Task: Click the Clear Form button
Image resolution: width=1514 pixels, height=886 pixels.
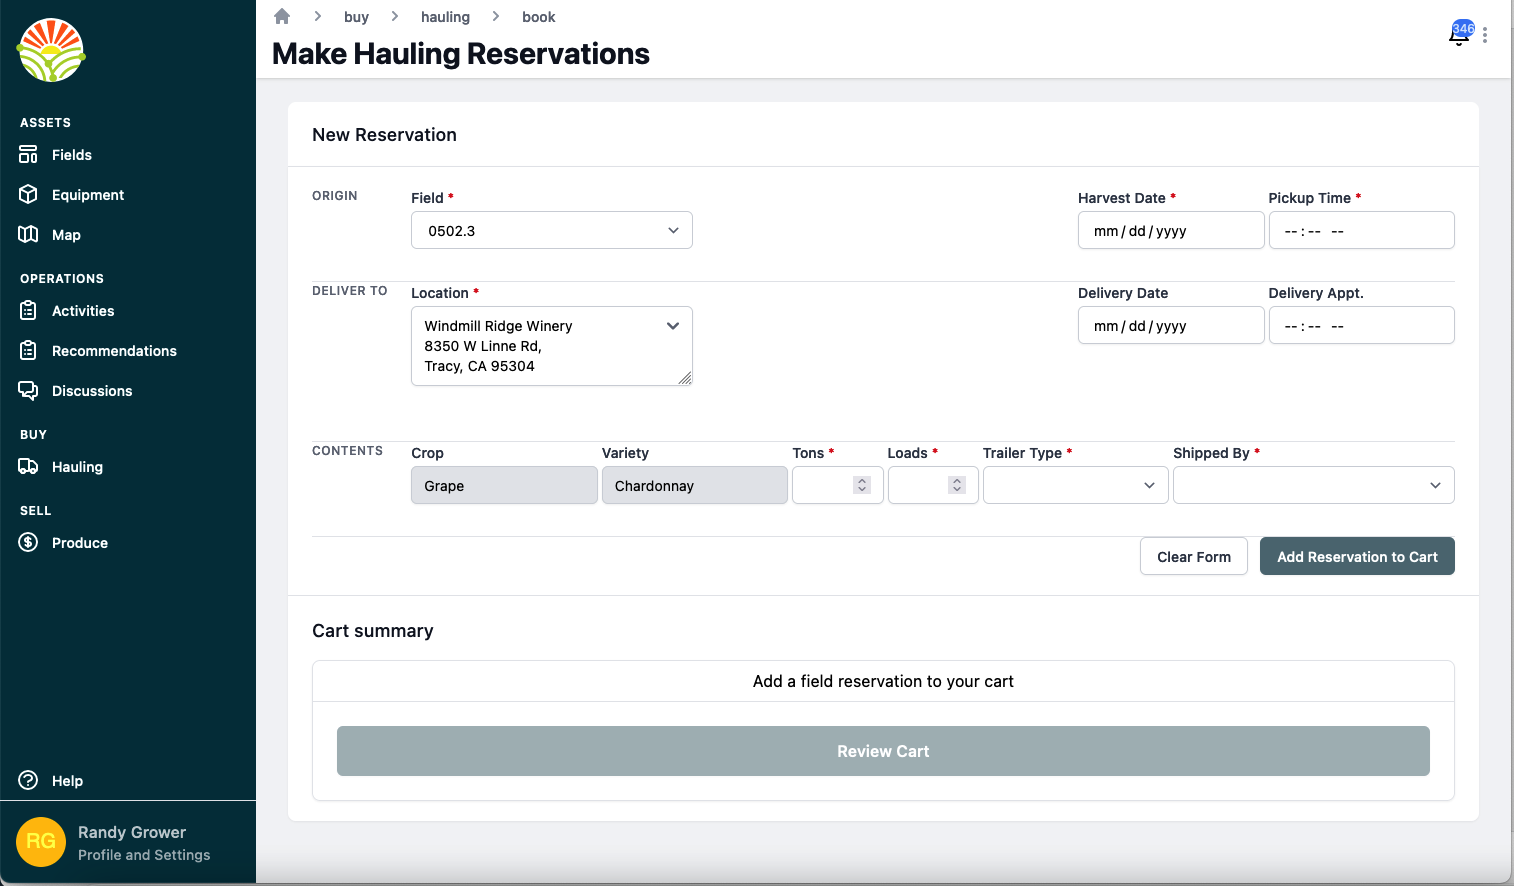Action: (1193, 556)
